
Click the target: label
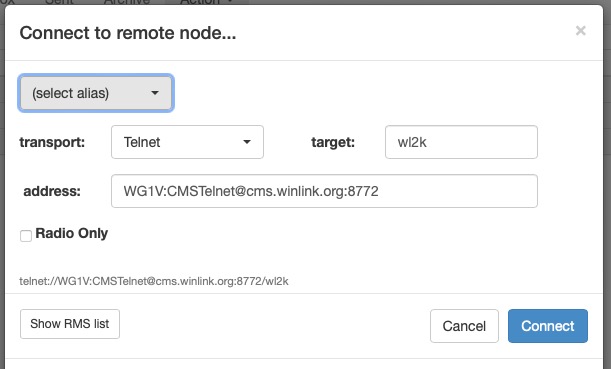[x=333, y=142]
